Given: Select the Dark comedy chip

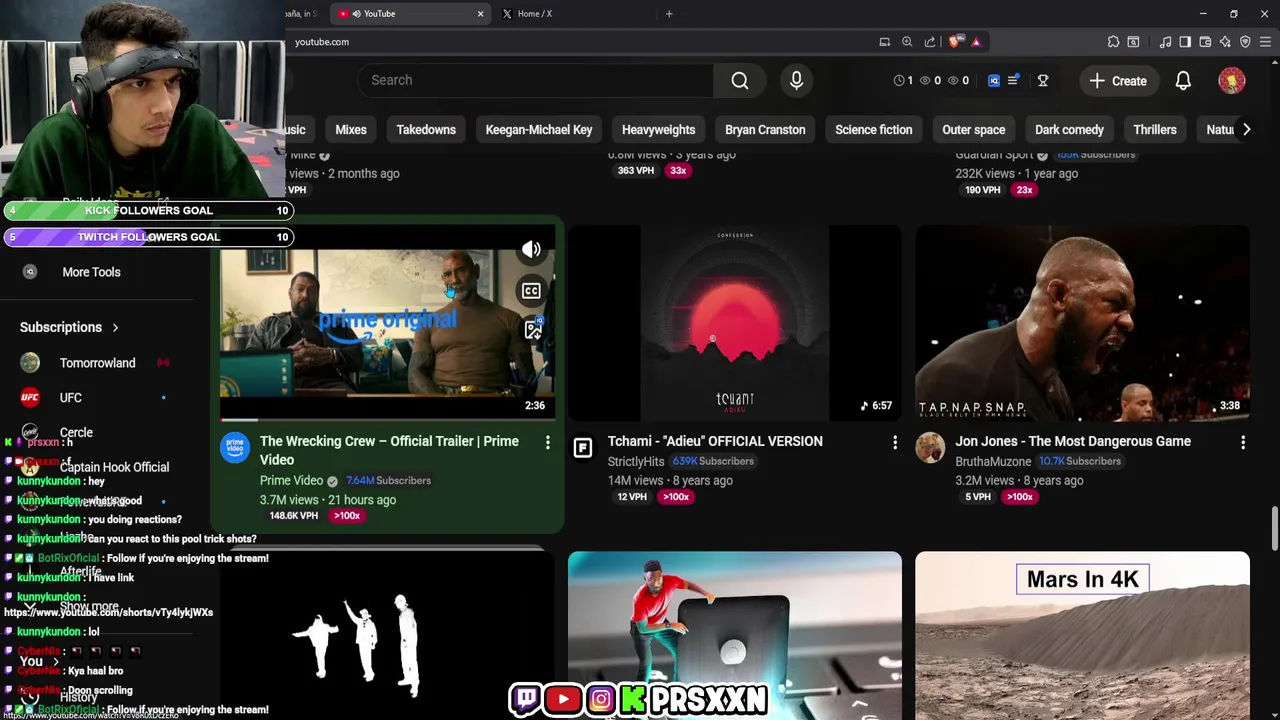Looking at the screenshot, I should pos(1069,130).
